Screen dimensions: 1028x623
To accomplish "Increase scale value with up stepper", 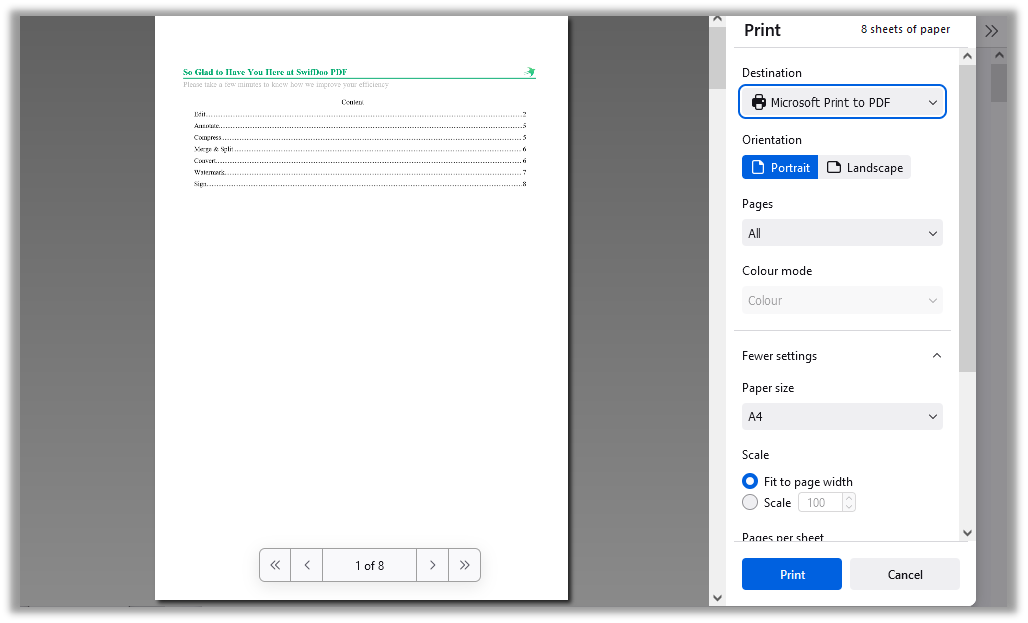I will [849, 498].
